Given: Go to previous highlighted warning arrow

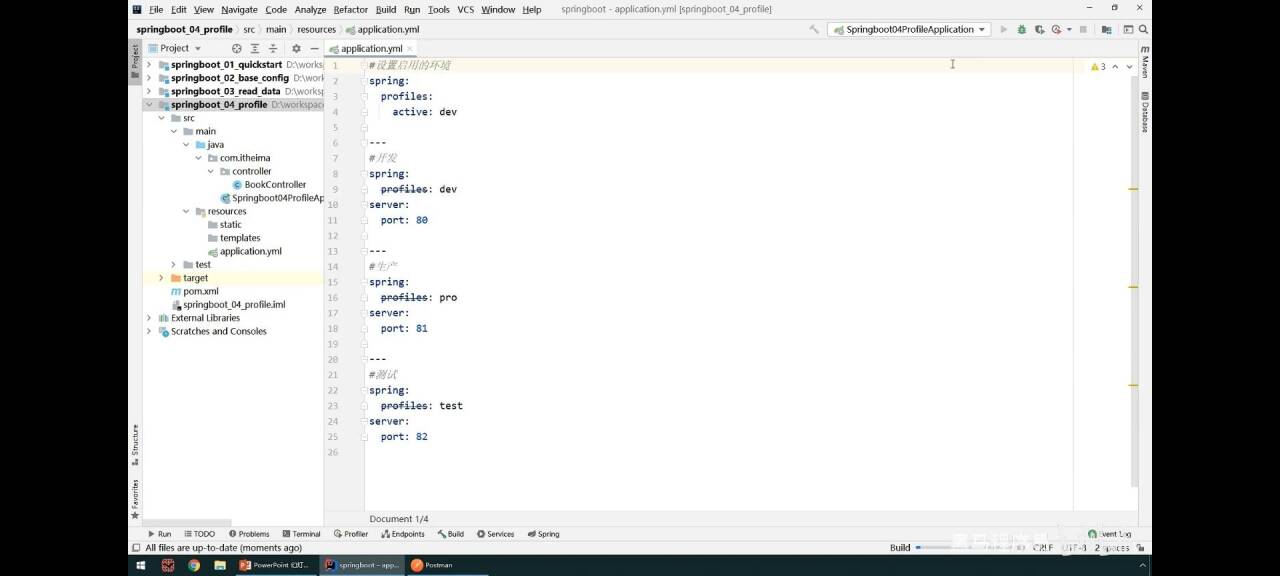Looking at the screenshot, I should coord(1116,66).
